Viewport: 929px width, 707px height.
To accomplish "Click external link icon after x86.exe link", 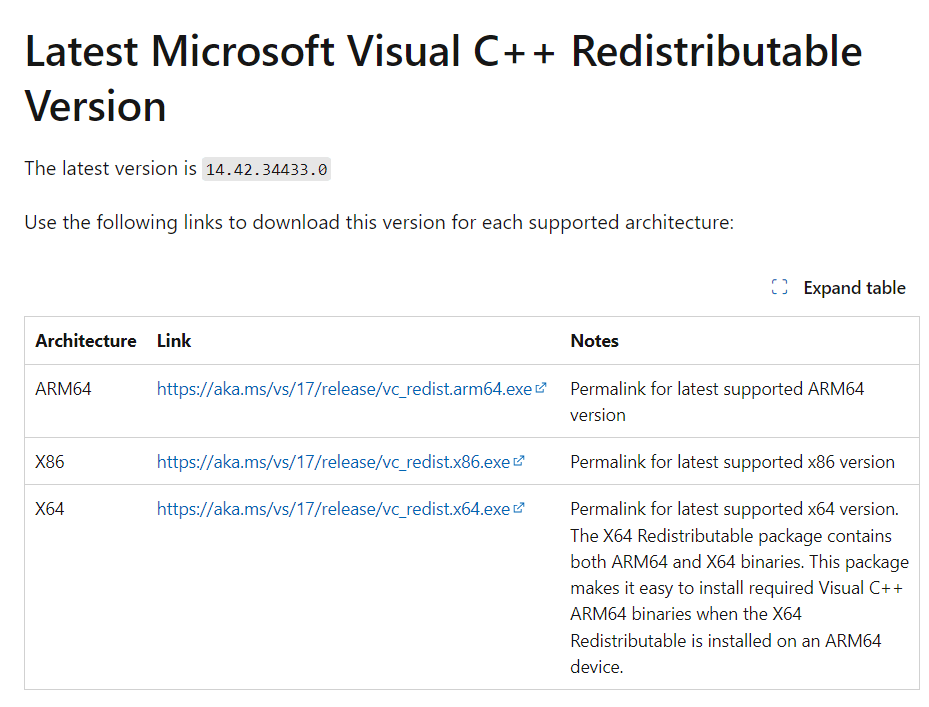I will (519, 460).
